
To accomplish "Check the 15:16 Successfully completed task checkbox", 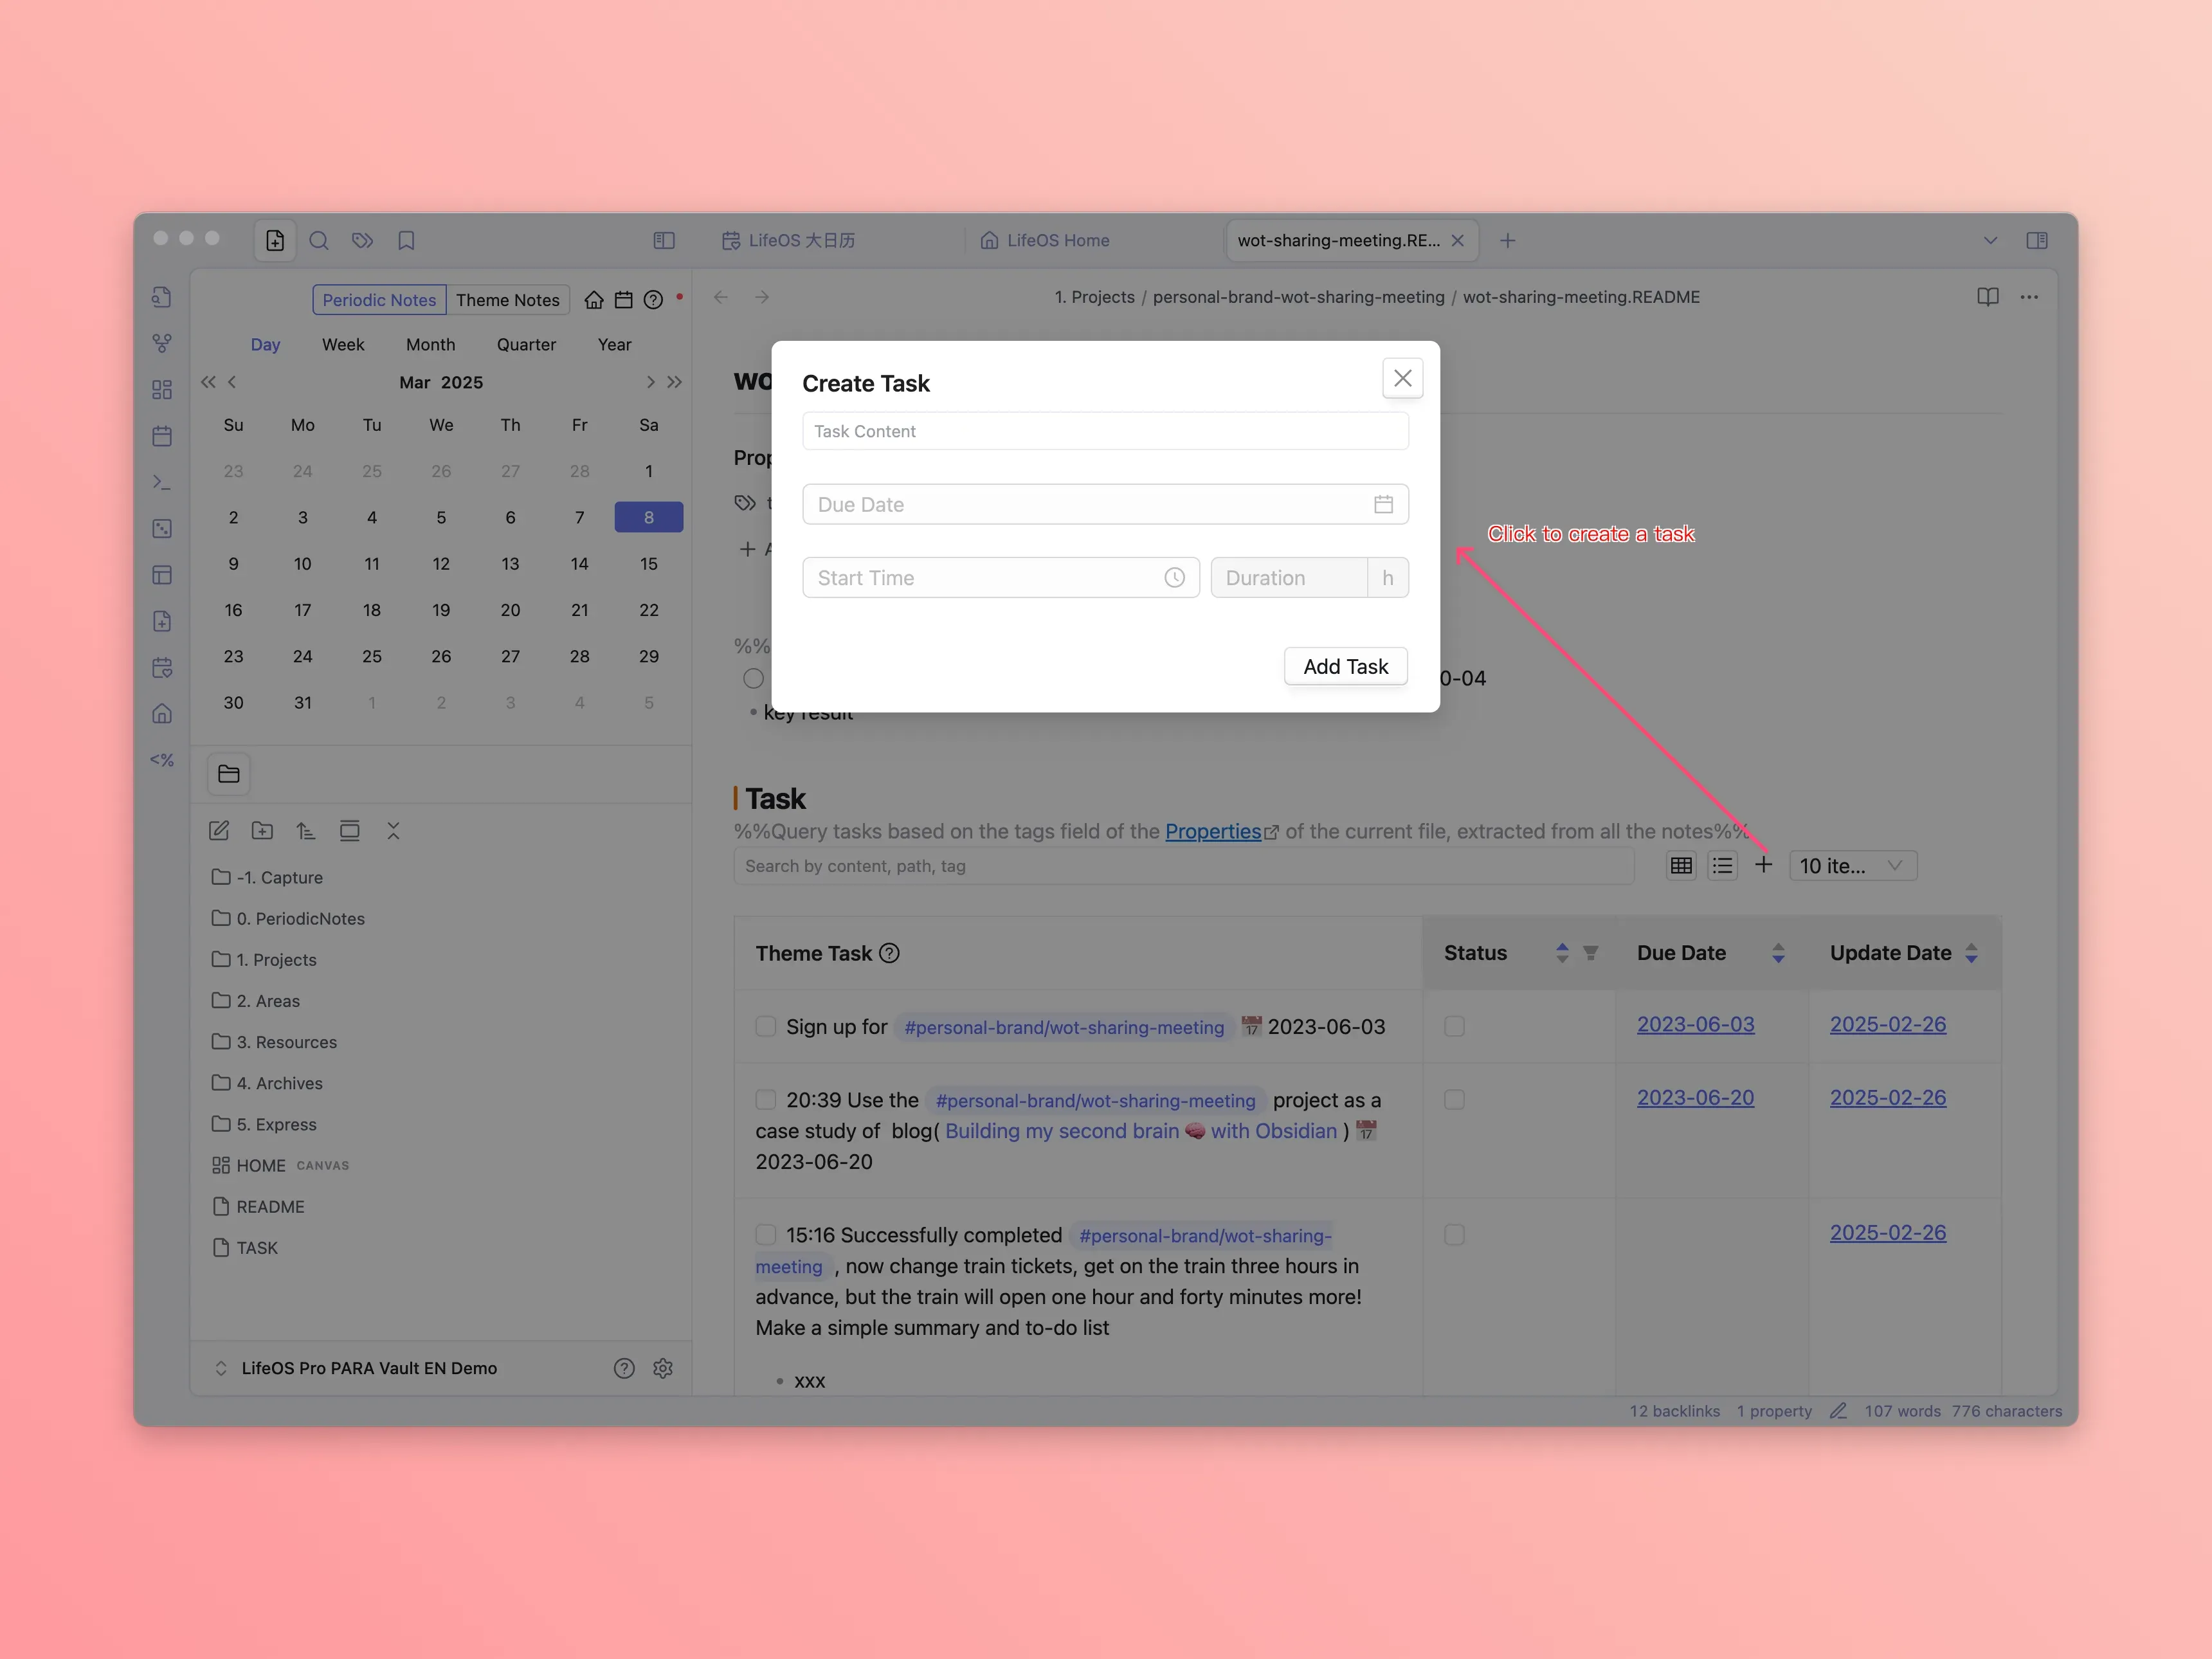I will pyautogui.click(x=766, y=1234).
